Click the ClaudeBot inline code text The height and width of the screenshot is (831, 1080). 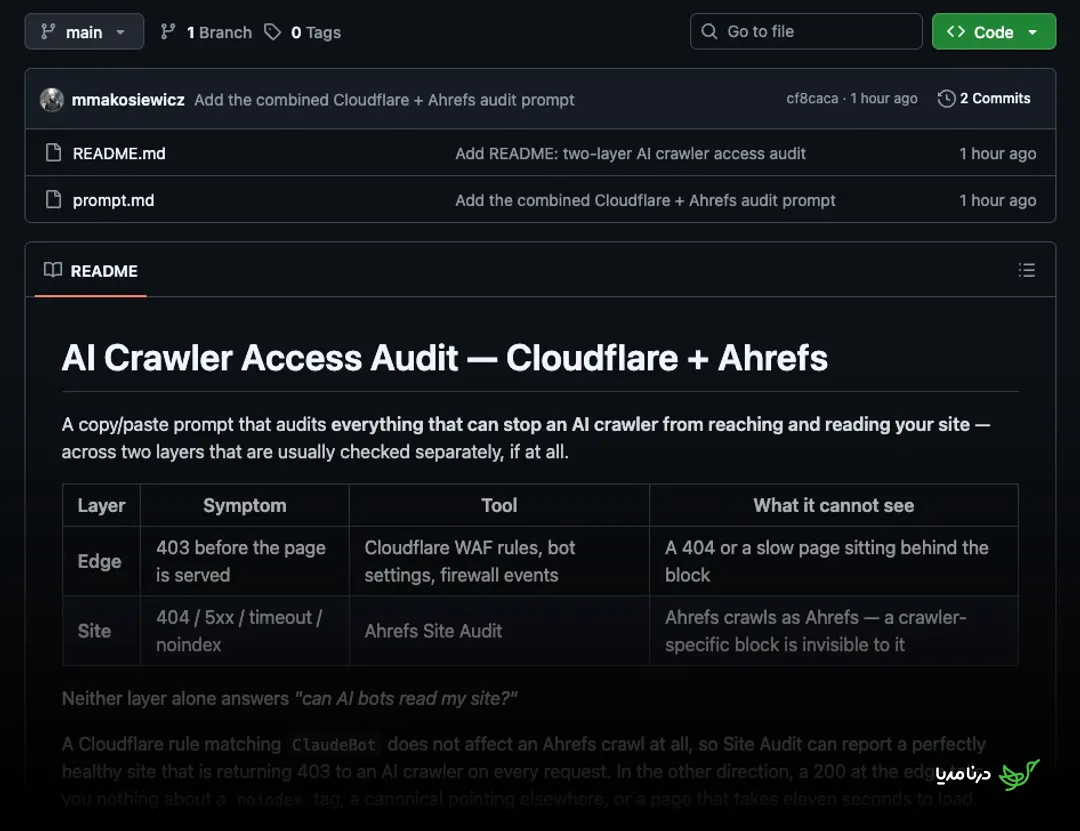333,745
